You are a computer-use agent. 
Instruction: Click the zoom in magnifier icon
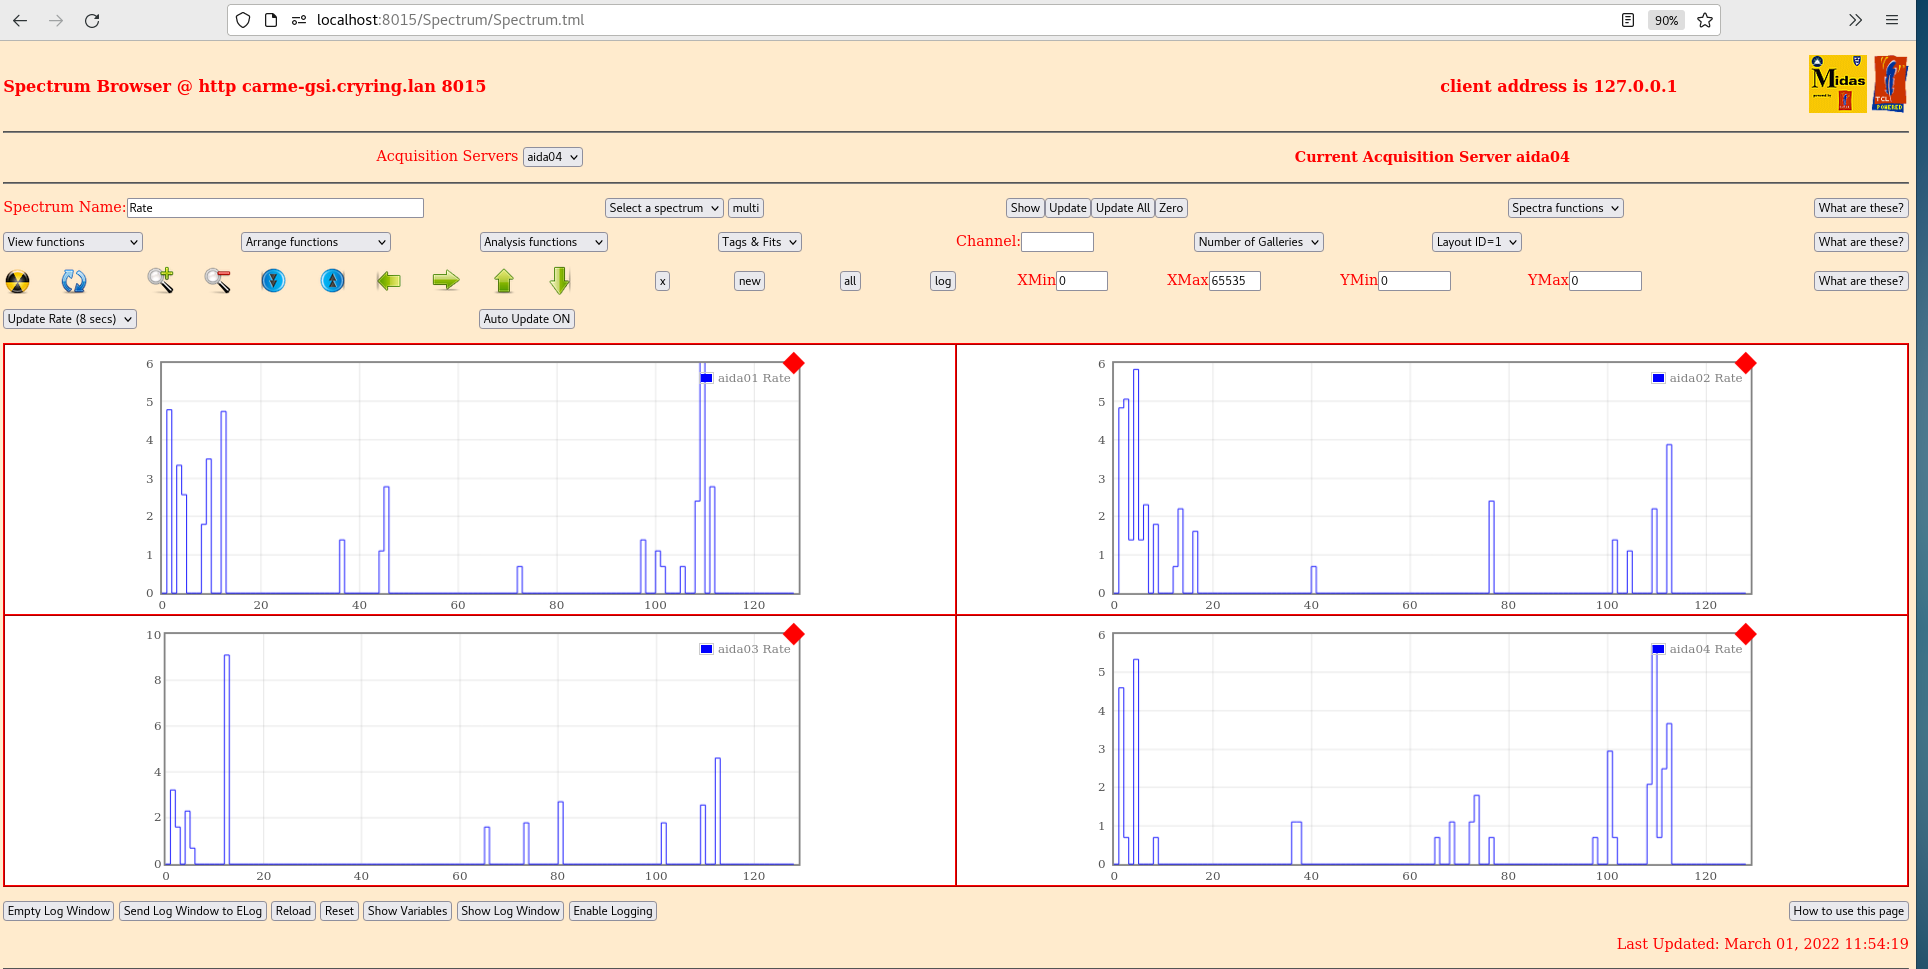(161, 281)
